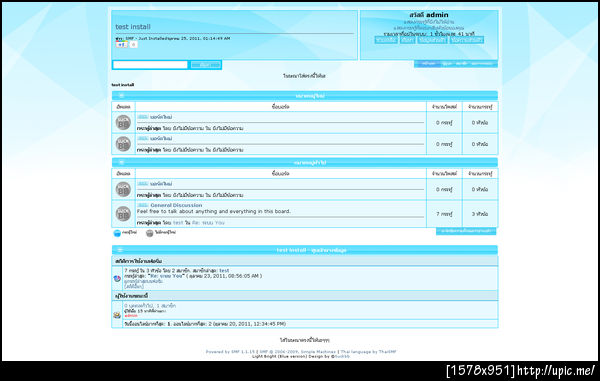Click the 'Thai language by ThaiSMF' footer link
The image size is (600, 381).
pos(368,352)
